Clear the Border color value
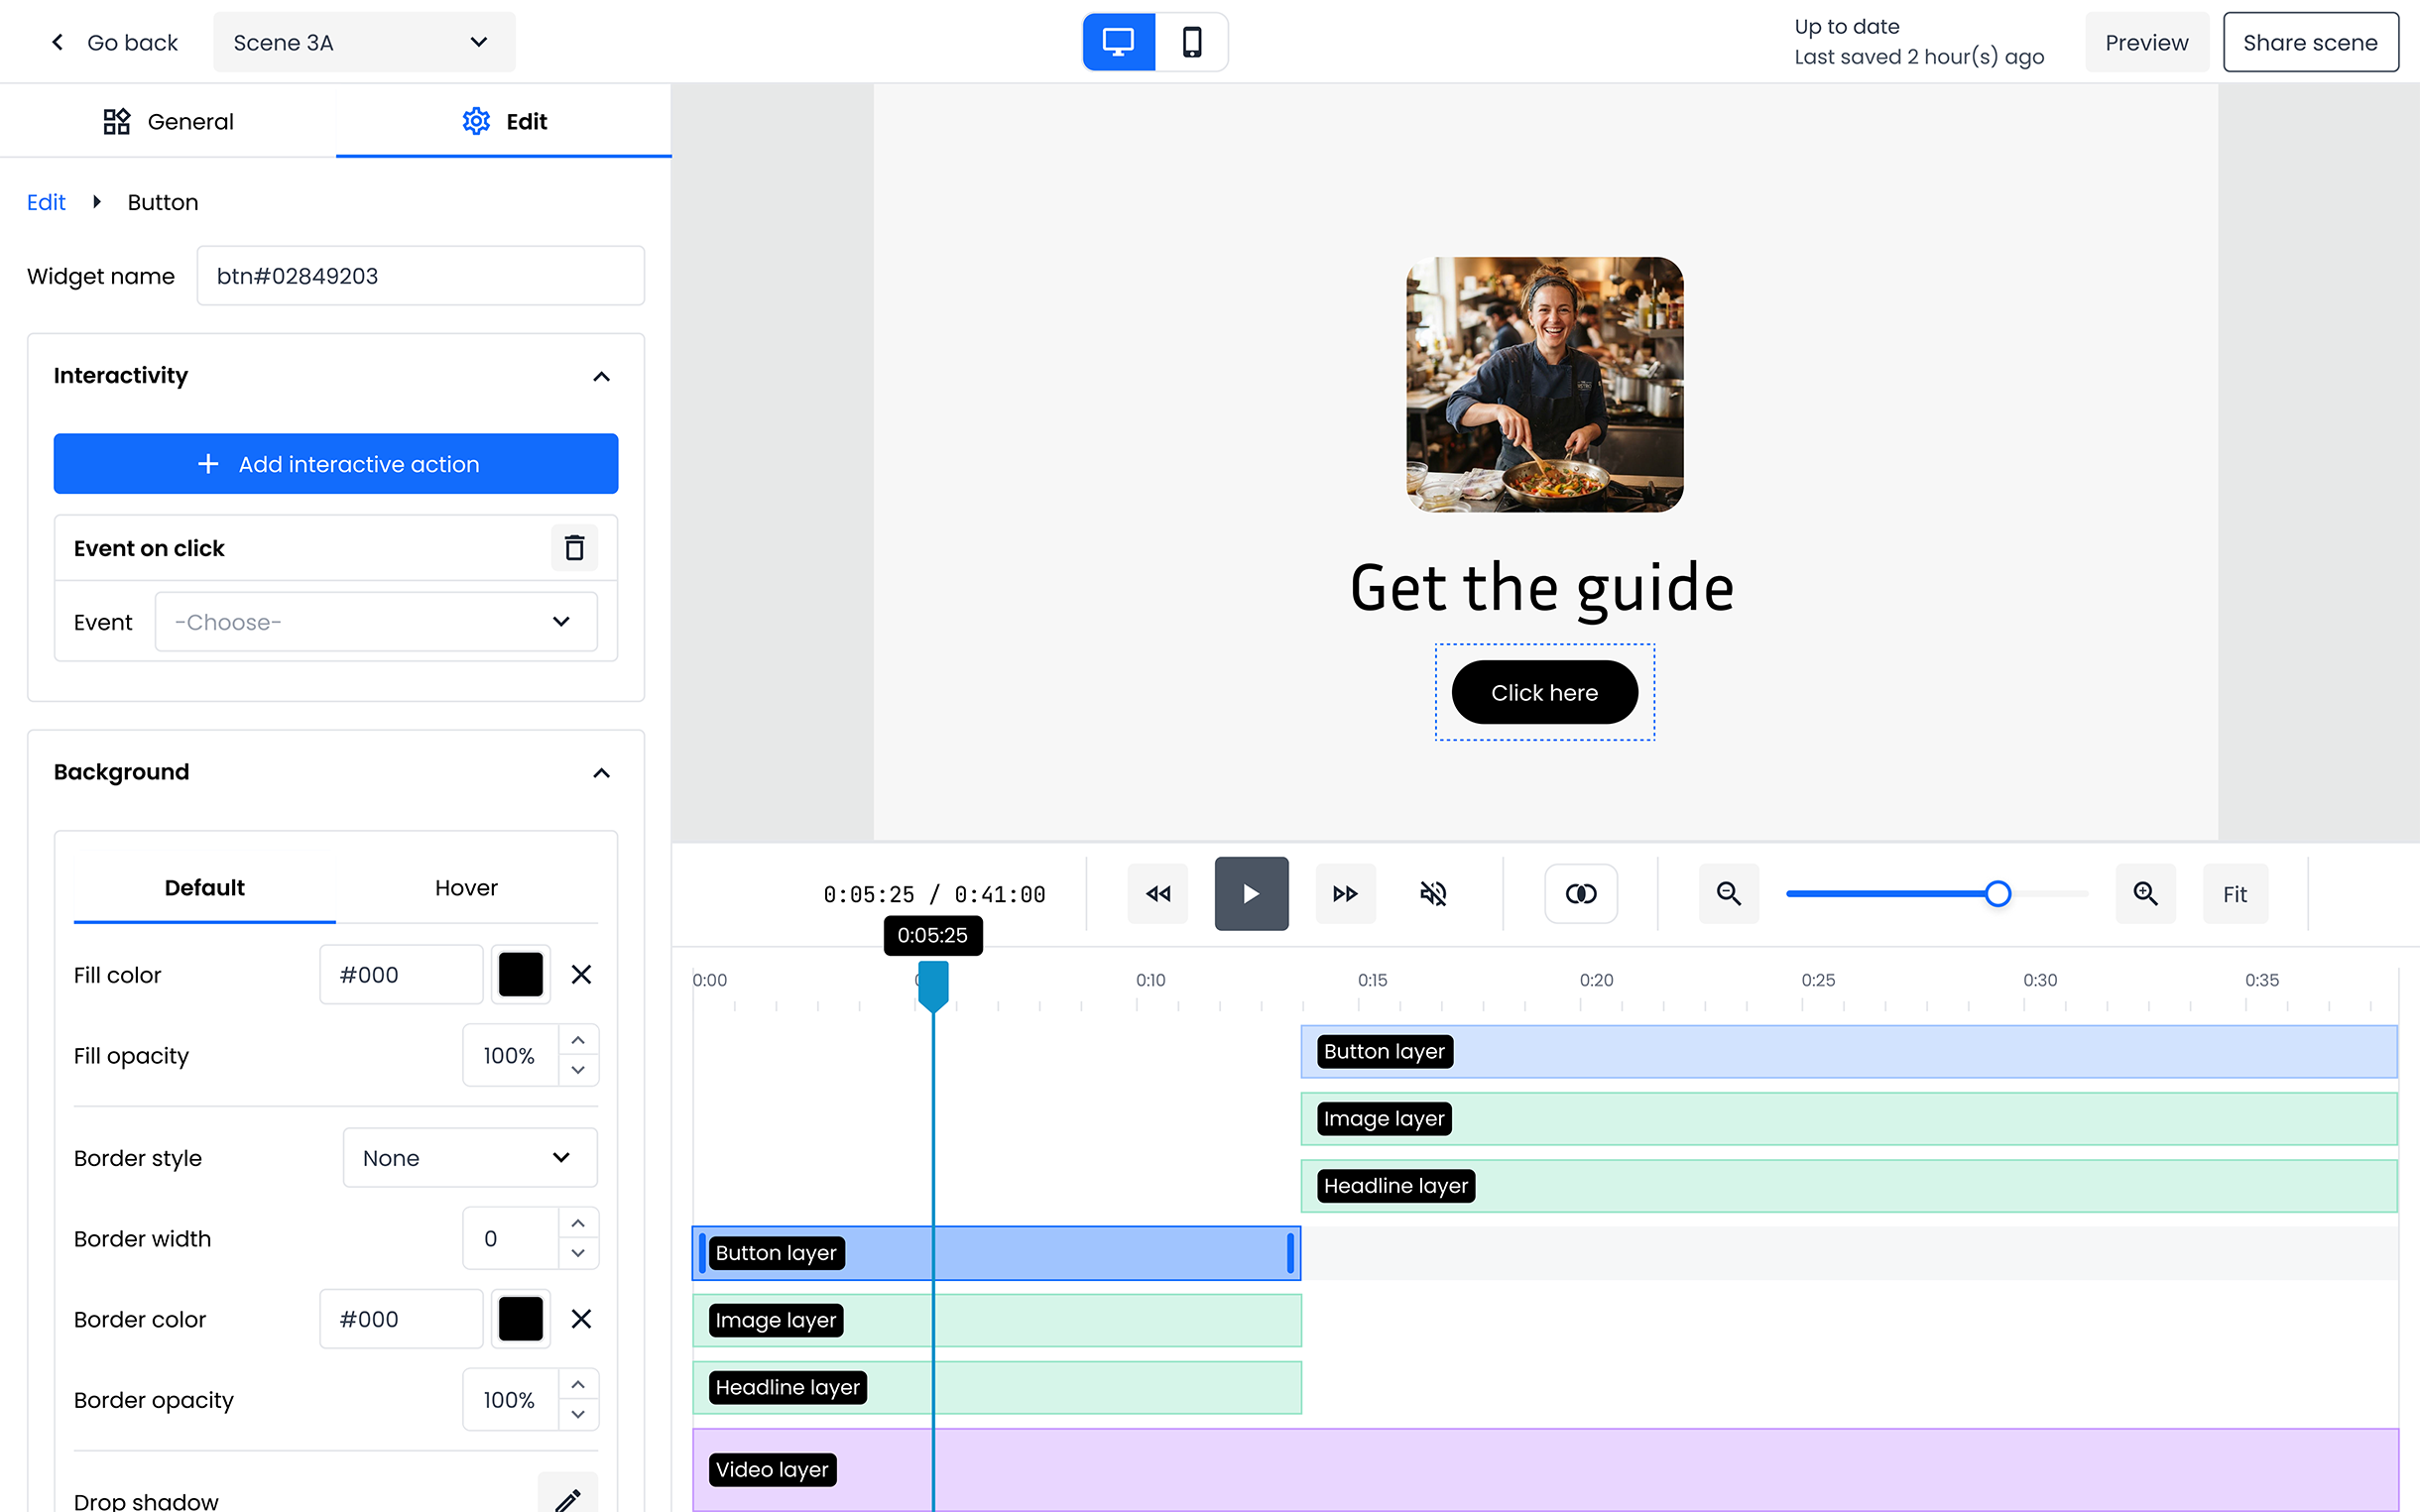The image size is (2420, 1512). (581, 1319)
